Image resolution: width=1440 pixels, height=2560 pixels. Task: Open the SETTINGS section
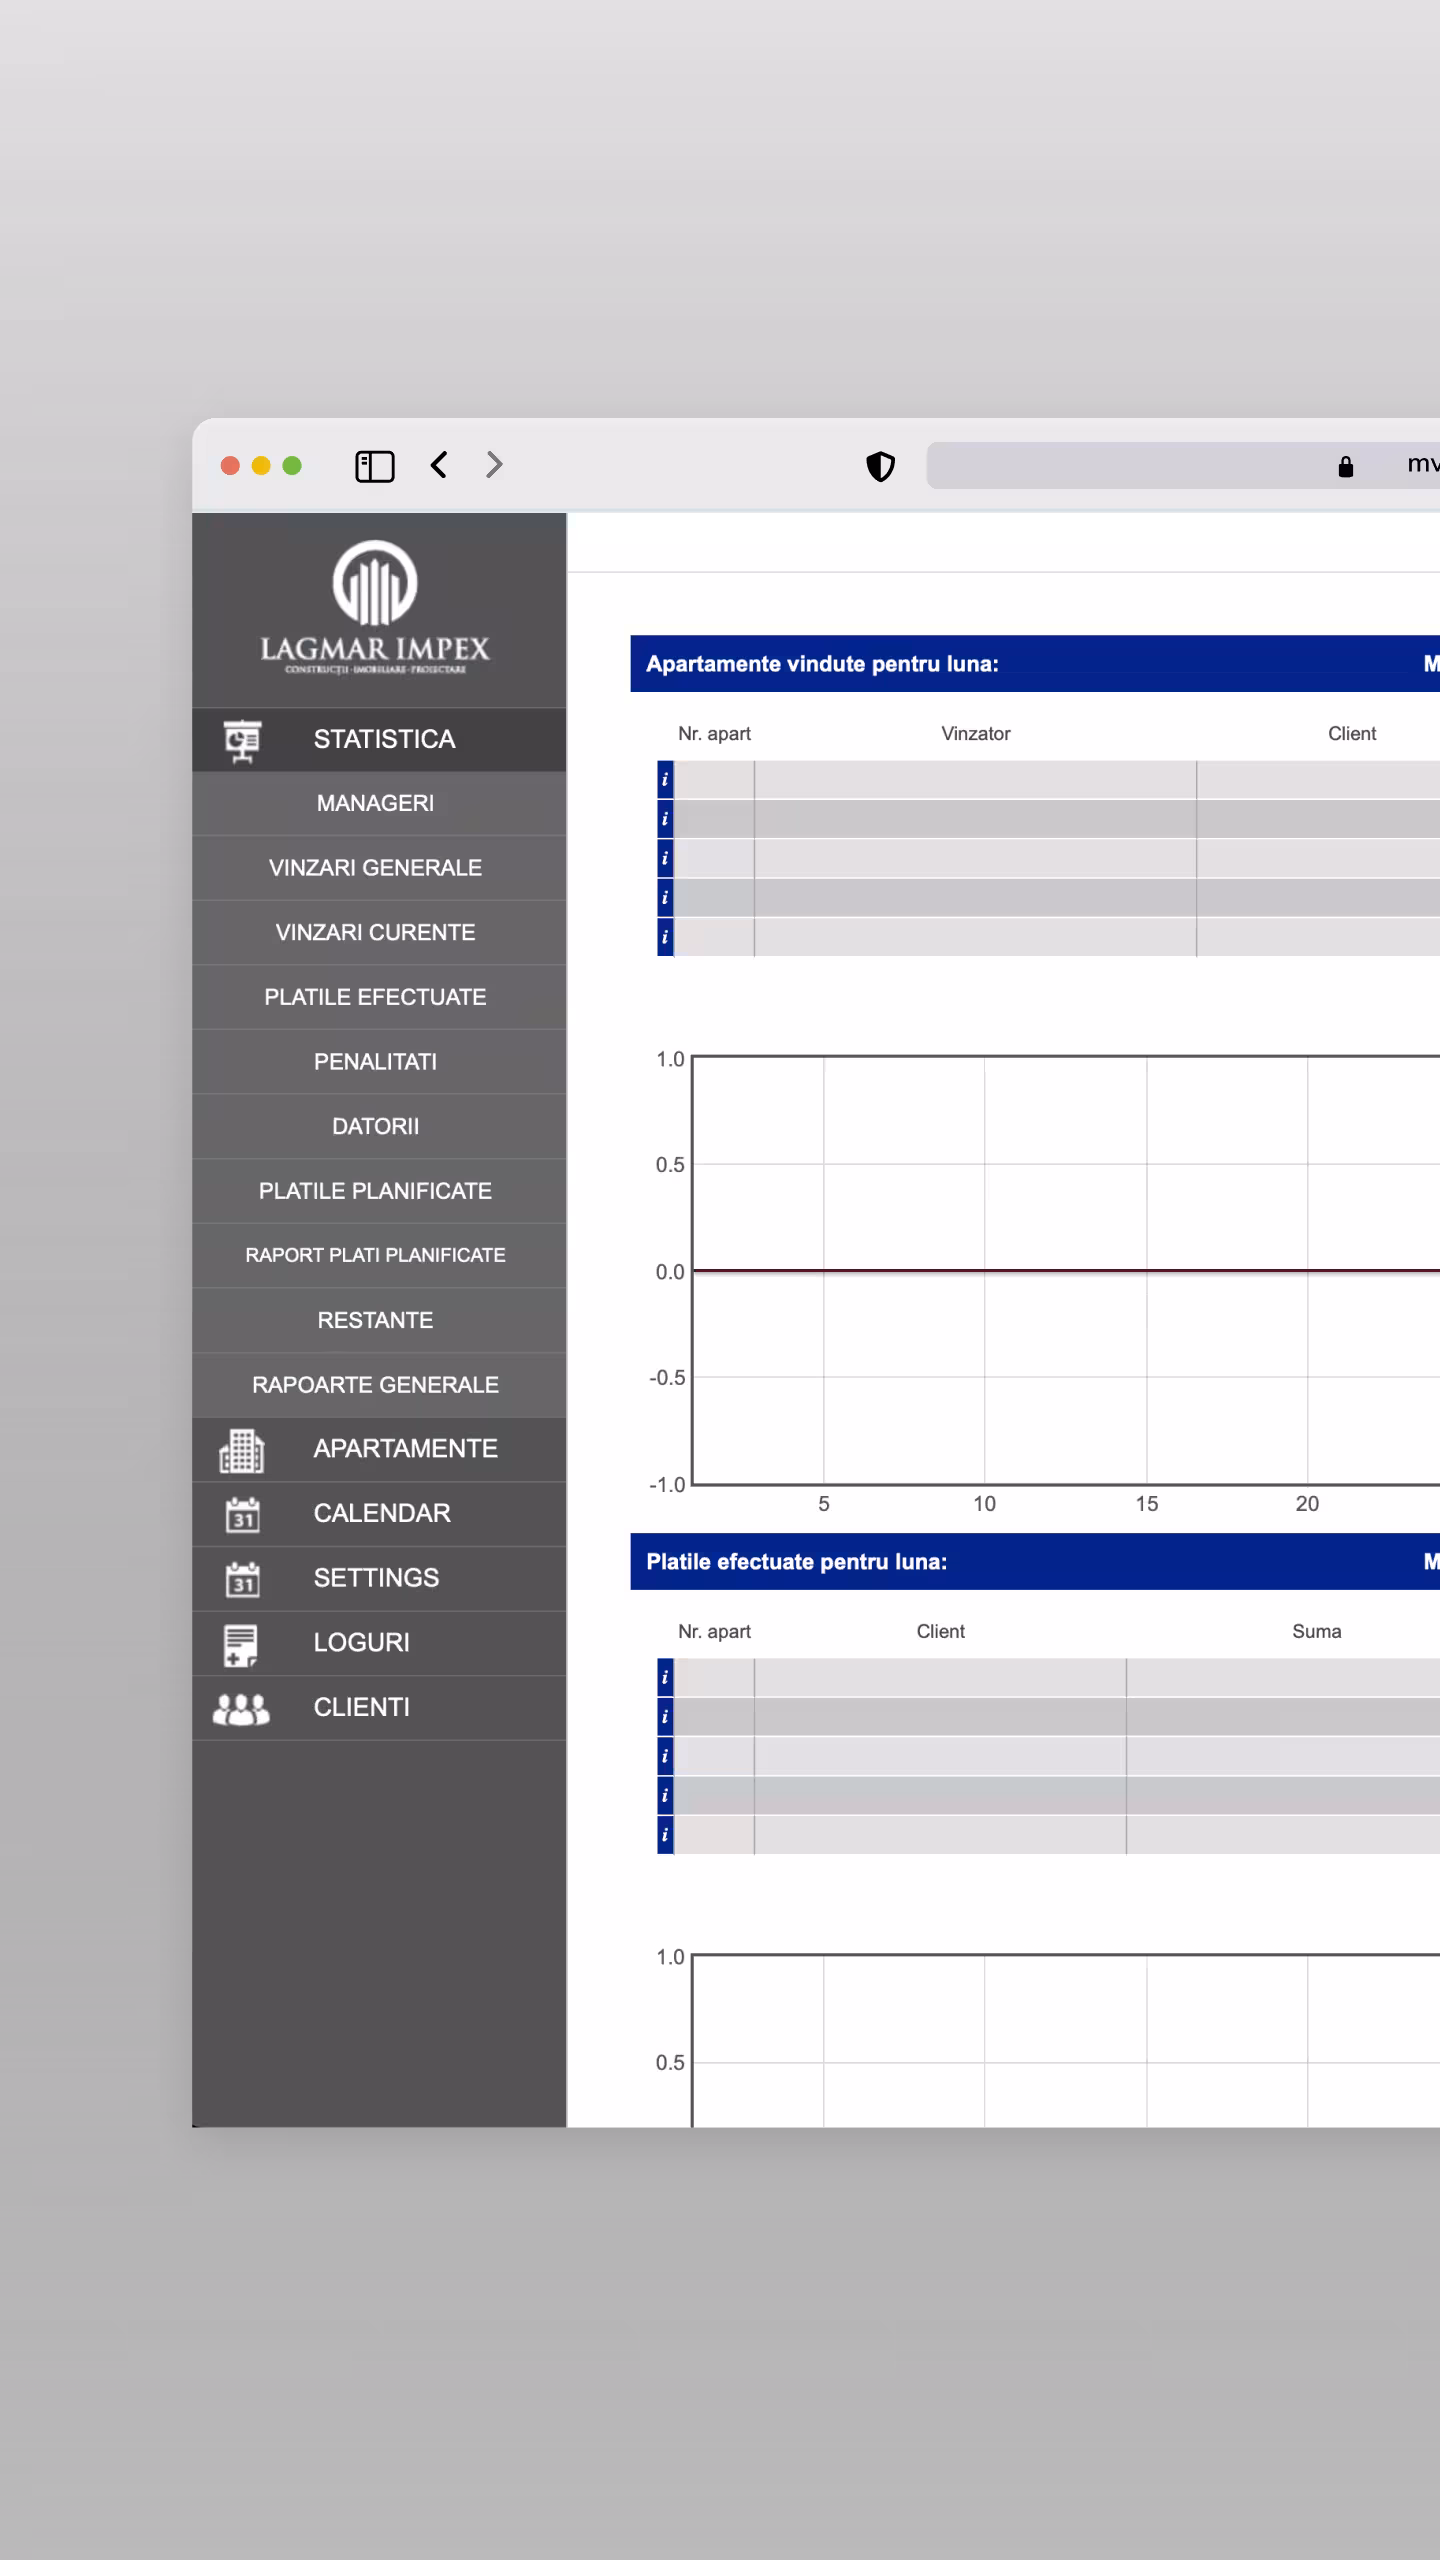[379, 1579]
